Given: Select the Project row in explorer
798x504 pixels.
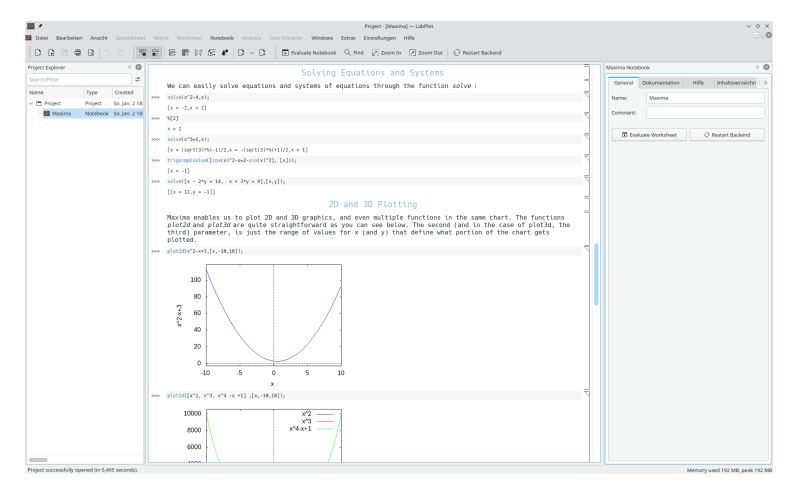Looking at the screenshot, I should click(x=85, y=103).
